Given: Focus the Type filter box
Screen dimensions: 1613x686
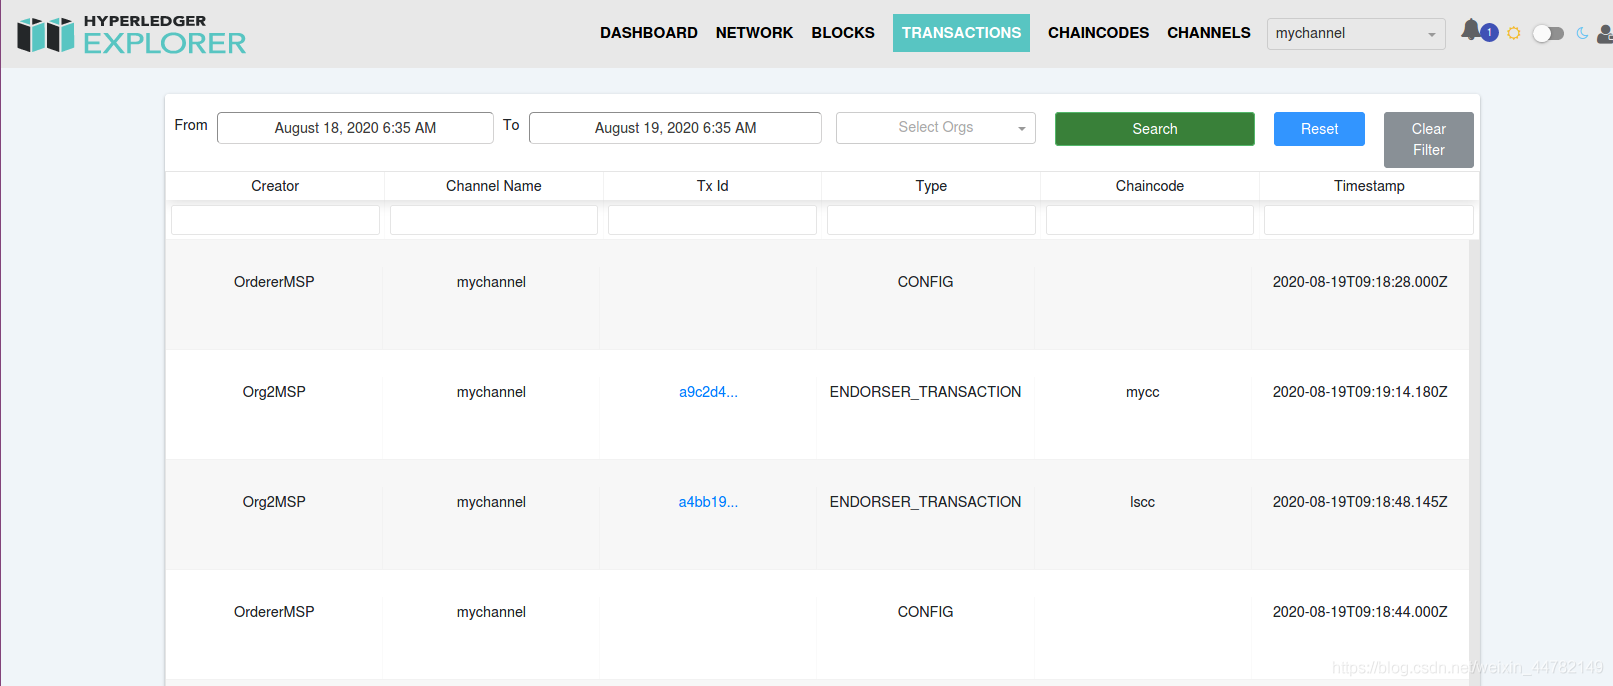Looking at the screenshot, I should coord(931,220).
